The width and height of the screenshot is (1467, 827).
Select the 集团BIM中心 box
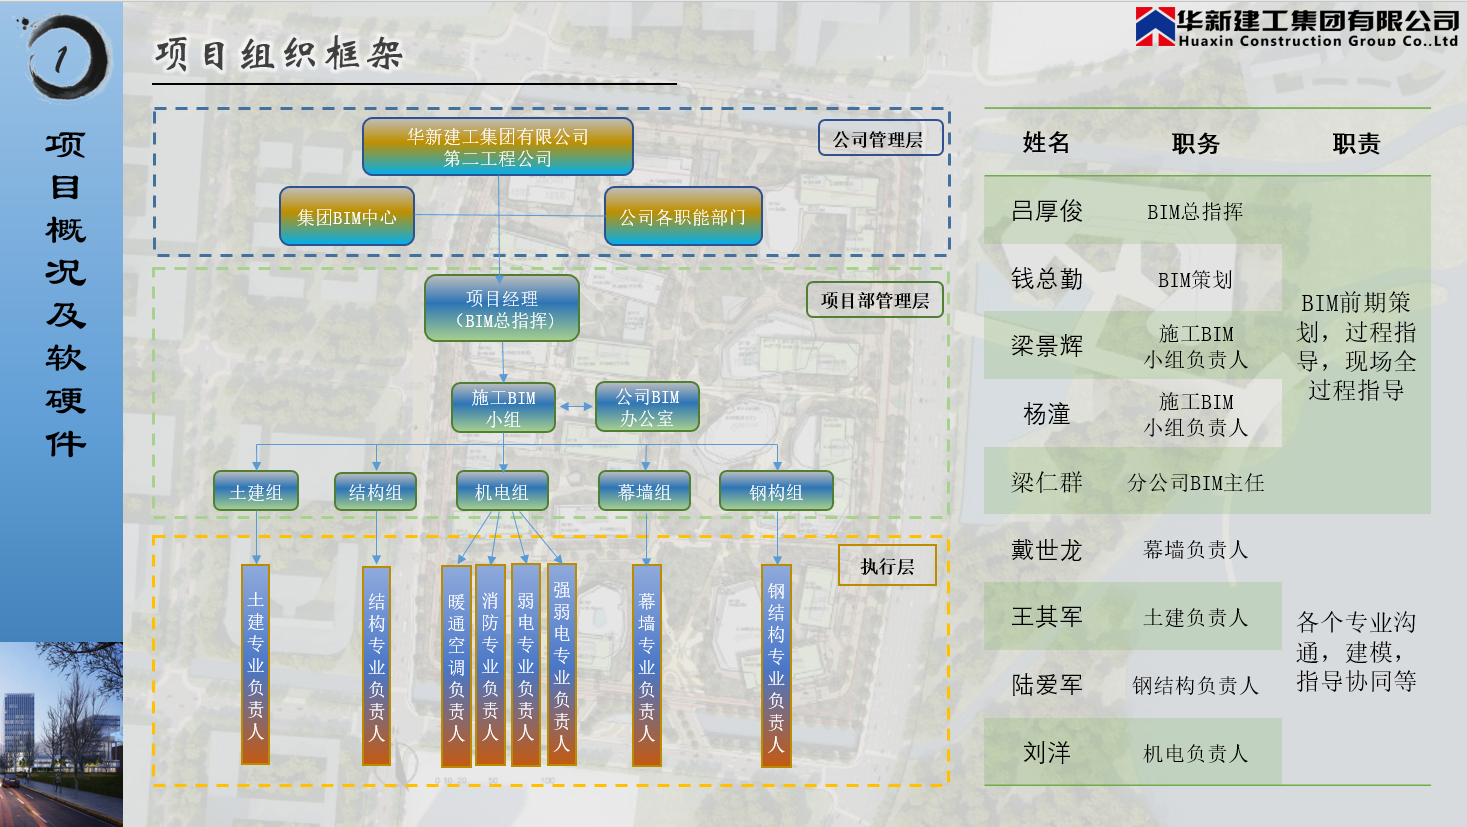347,216
